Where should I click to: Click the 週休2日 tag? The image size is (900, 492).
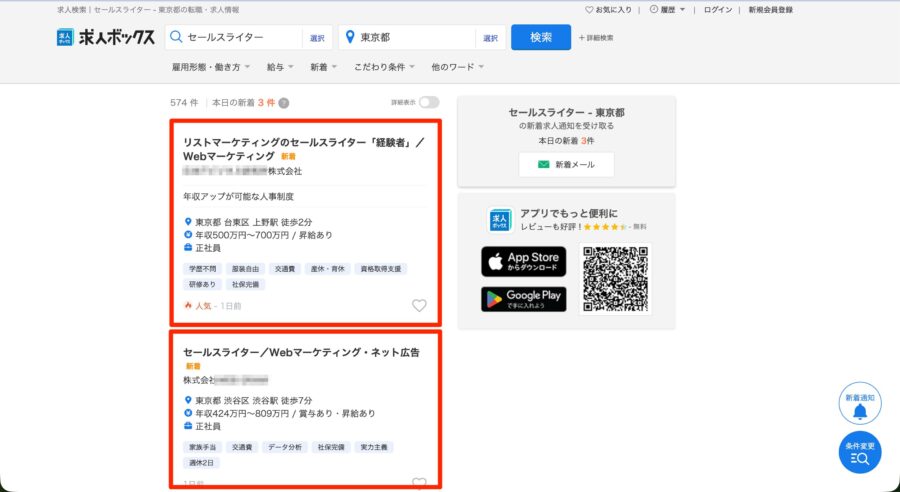click(x=201, y=463)
